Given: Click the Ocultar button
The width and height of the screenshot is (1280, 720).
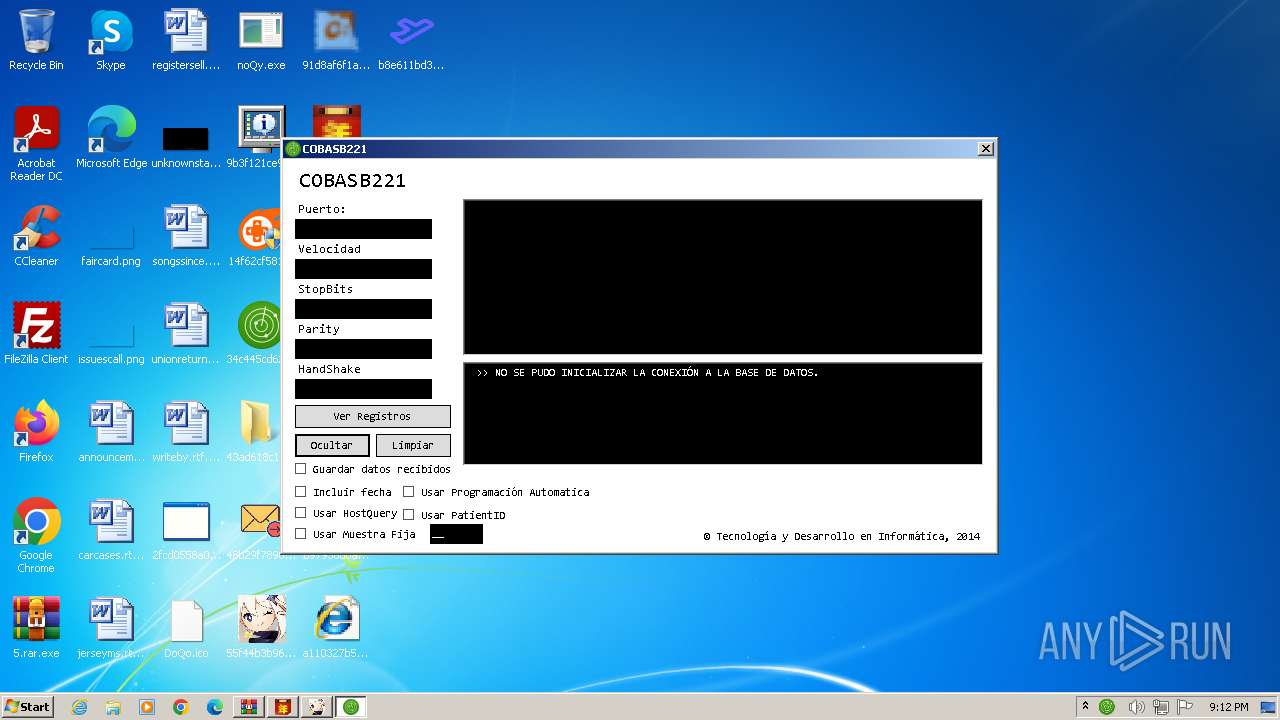Looking at the screenshot, I should (x=332, y=445).
